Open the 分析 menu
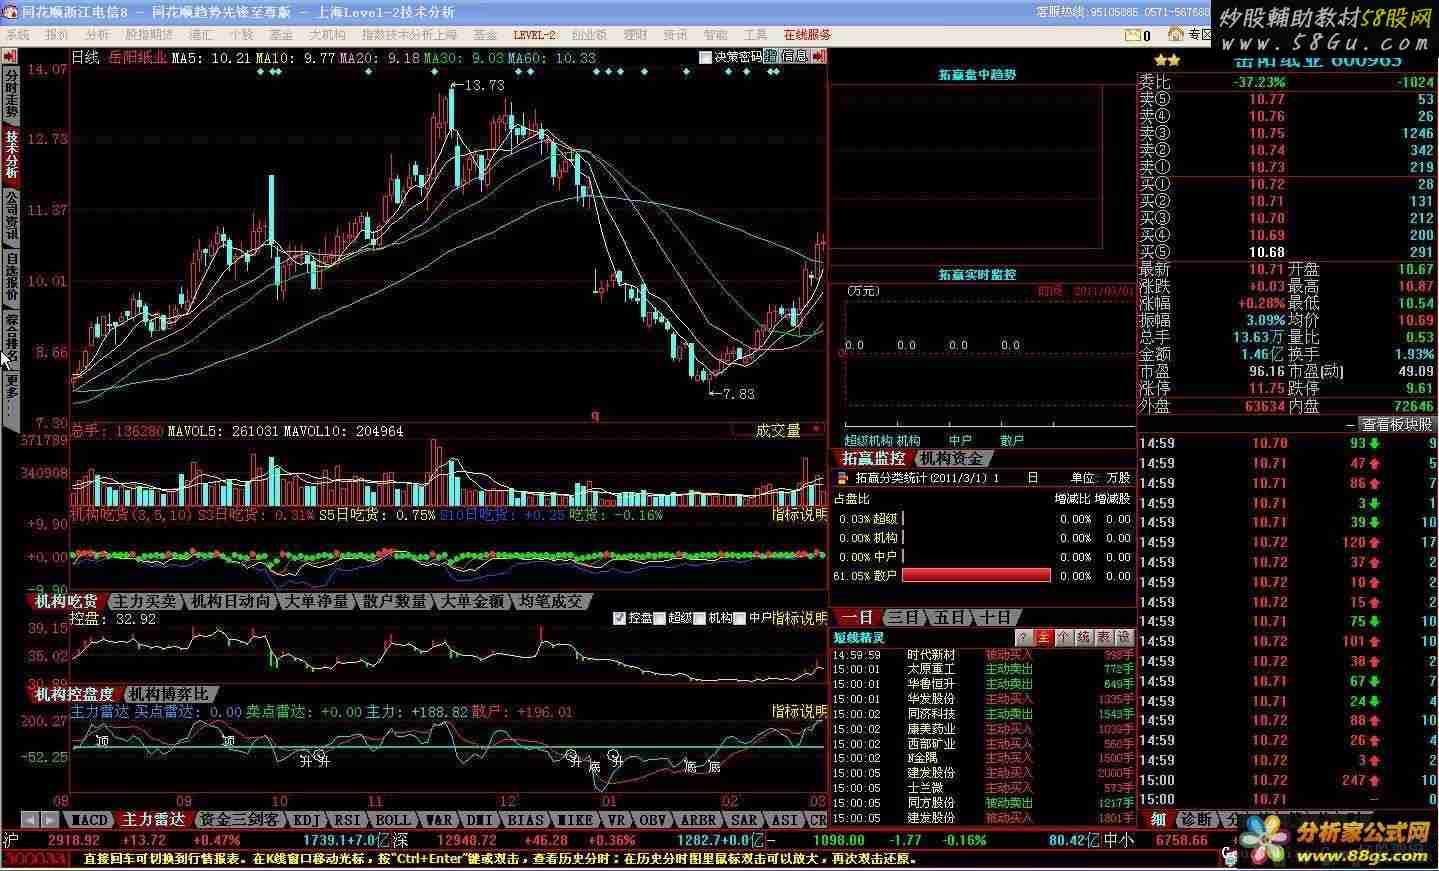The image size is (1439, 871). pos(97,35)
